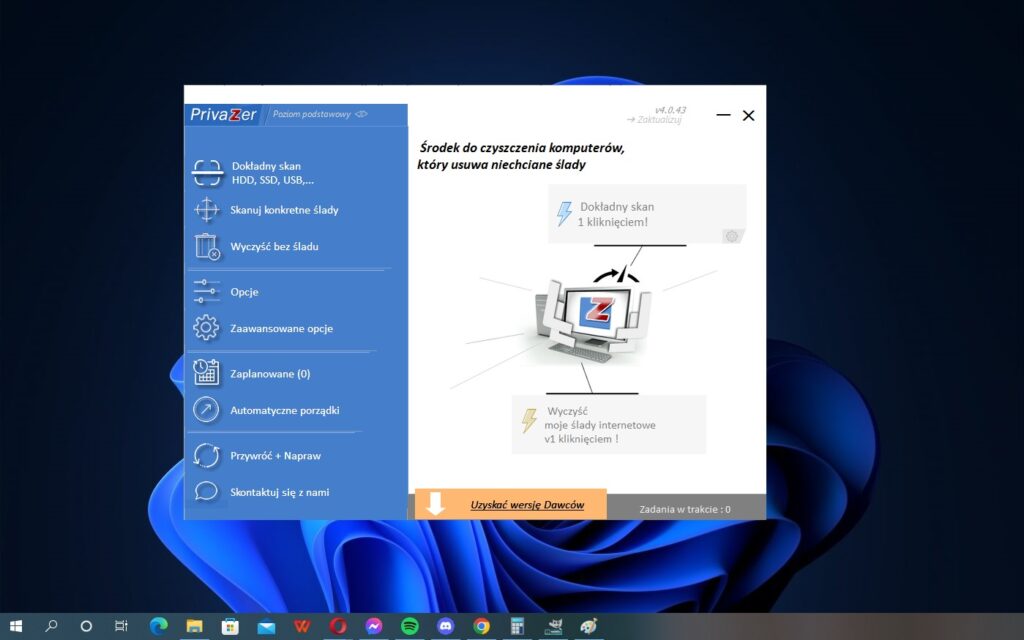Screen dimensions: 1024x640
Task: Start Dokładny skan 1 kliknięciem
Action: [647, 214]
